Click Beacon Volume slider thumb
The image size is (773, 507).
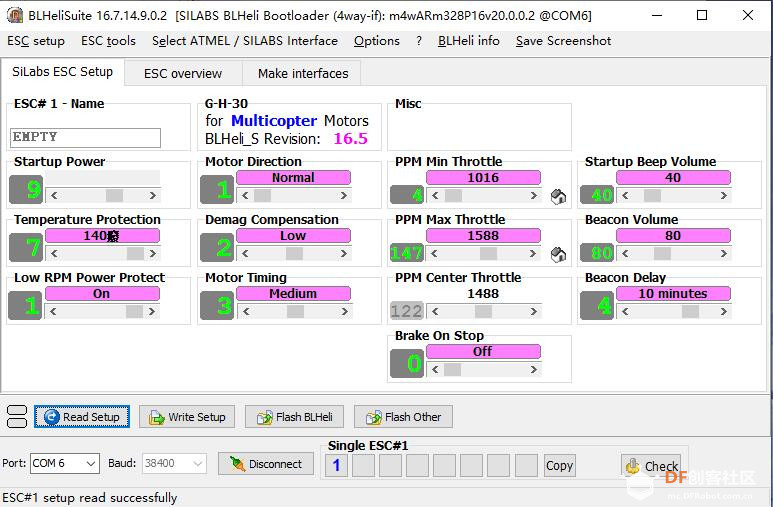[662, 254]
